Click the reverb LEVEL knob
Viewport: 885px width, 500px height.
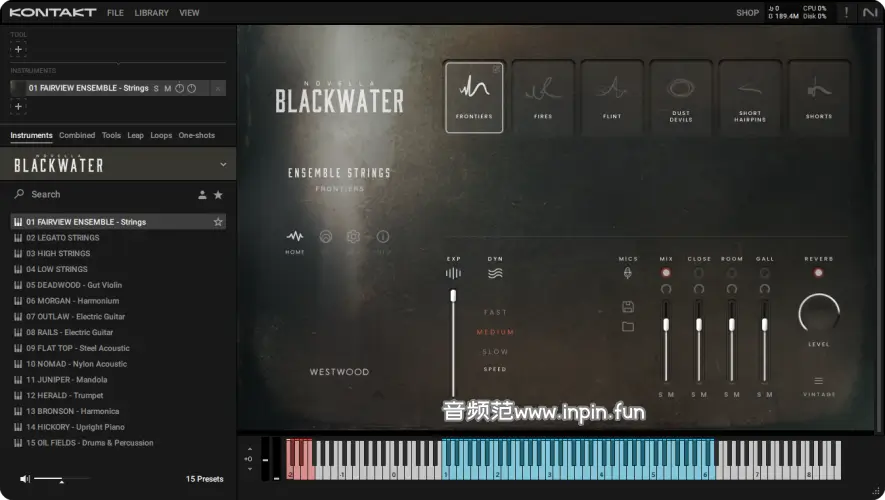pyautogui.click(x=818, y=313)
